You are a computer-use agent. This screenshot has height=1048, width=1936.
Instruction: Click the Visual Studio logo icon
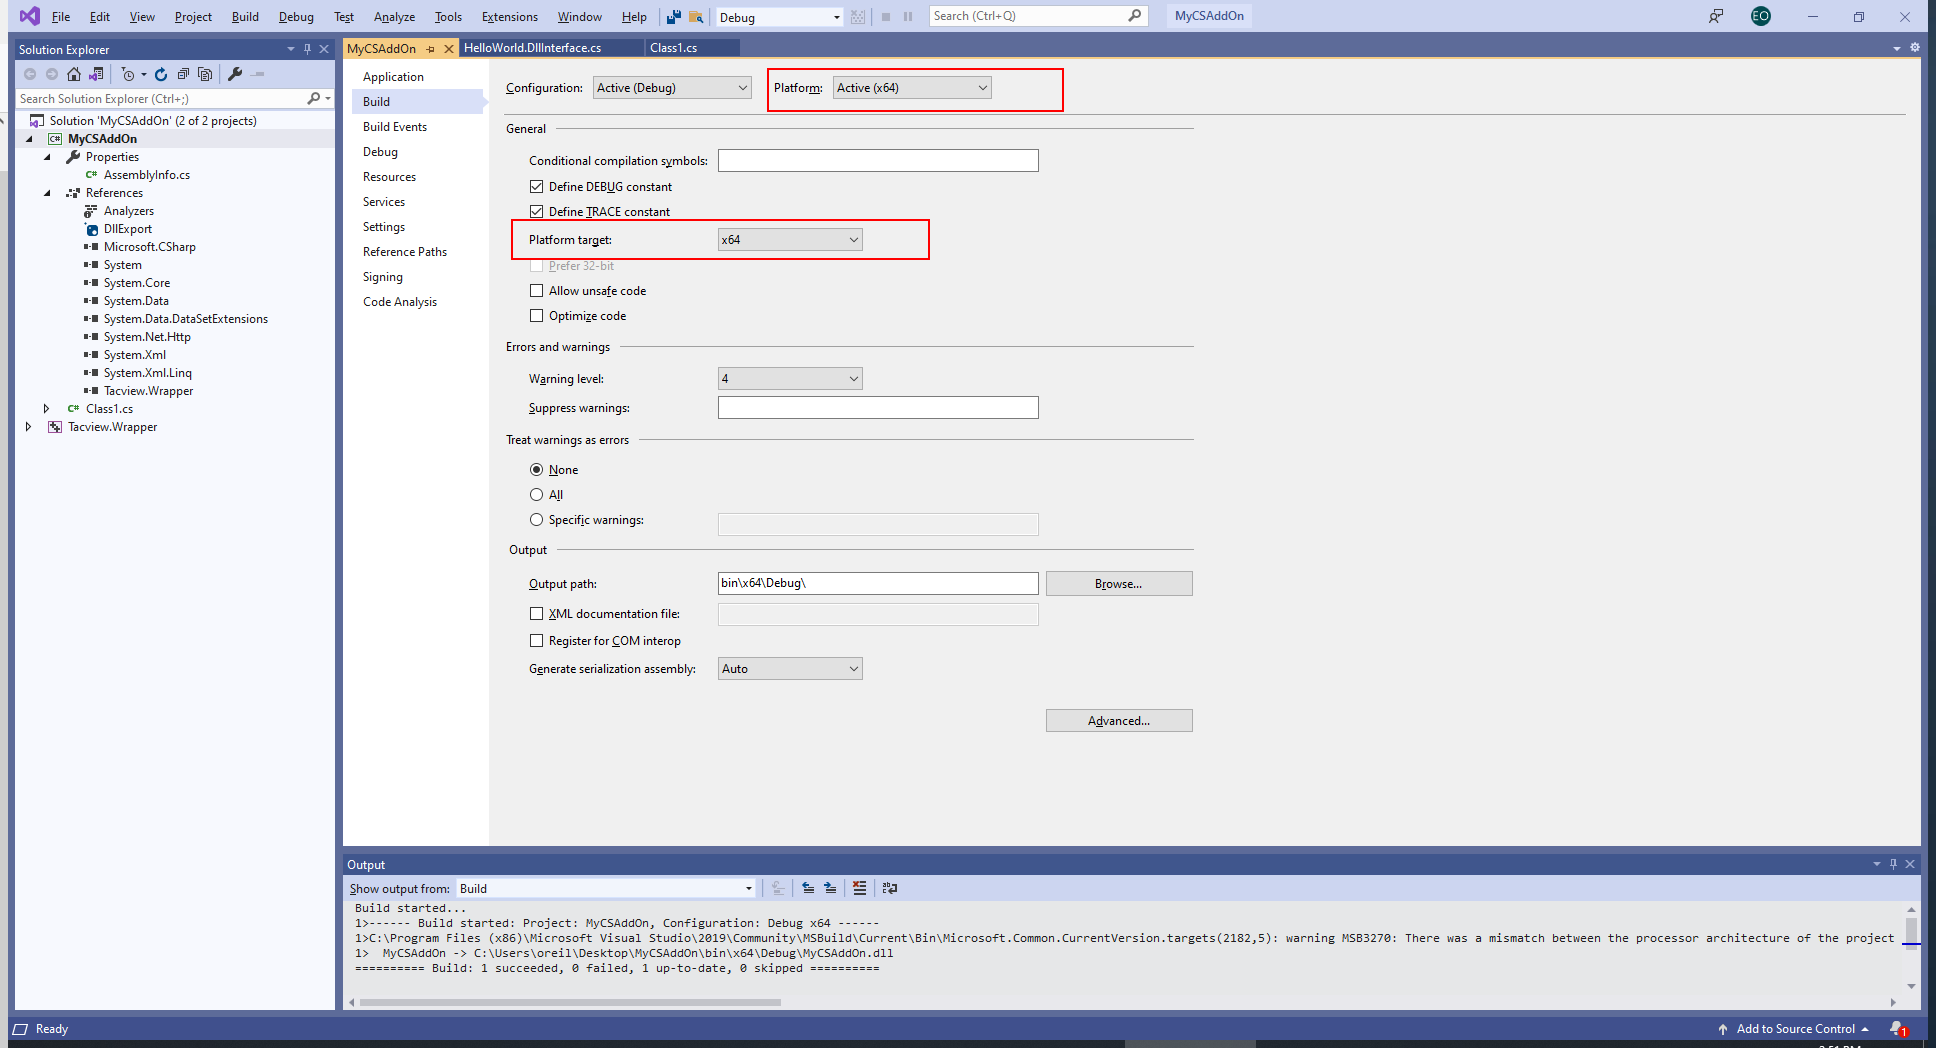coord(30,16)
